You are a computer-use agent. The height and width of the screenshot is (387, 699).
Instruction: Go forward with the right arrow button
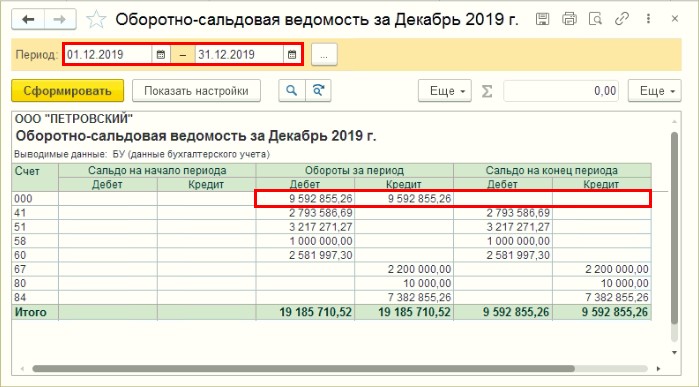(60, 20)
